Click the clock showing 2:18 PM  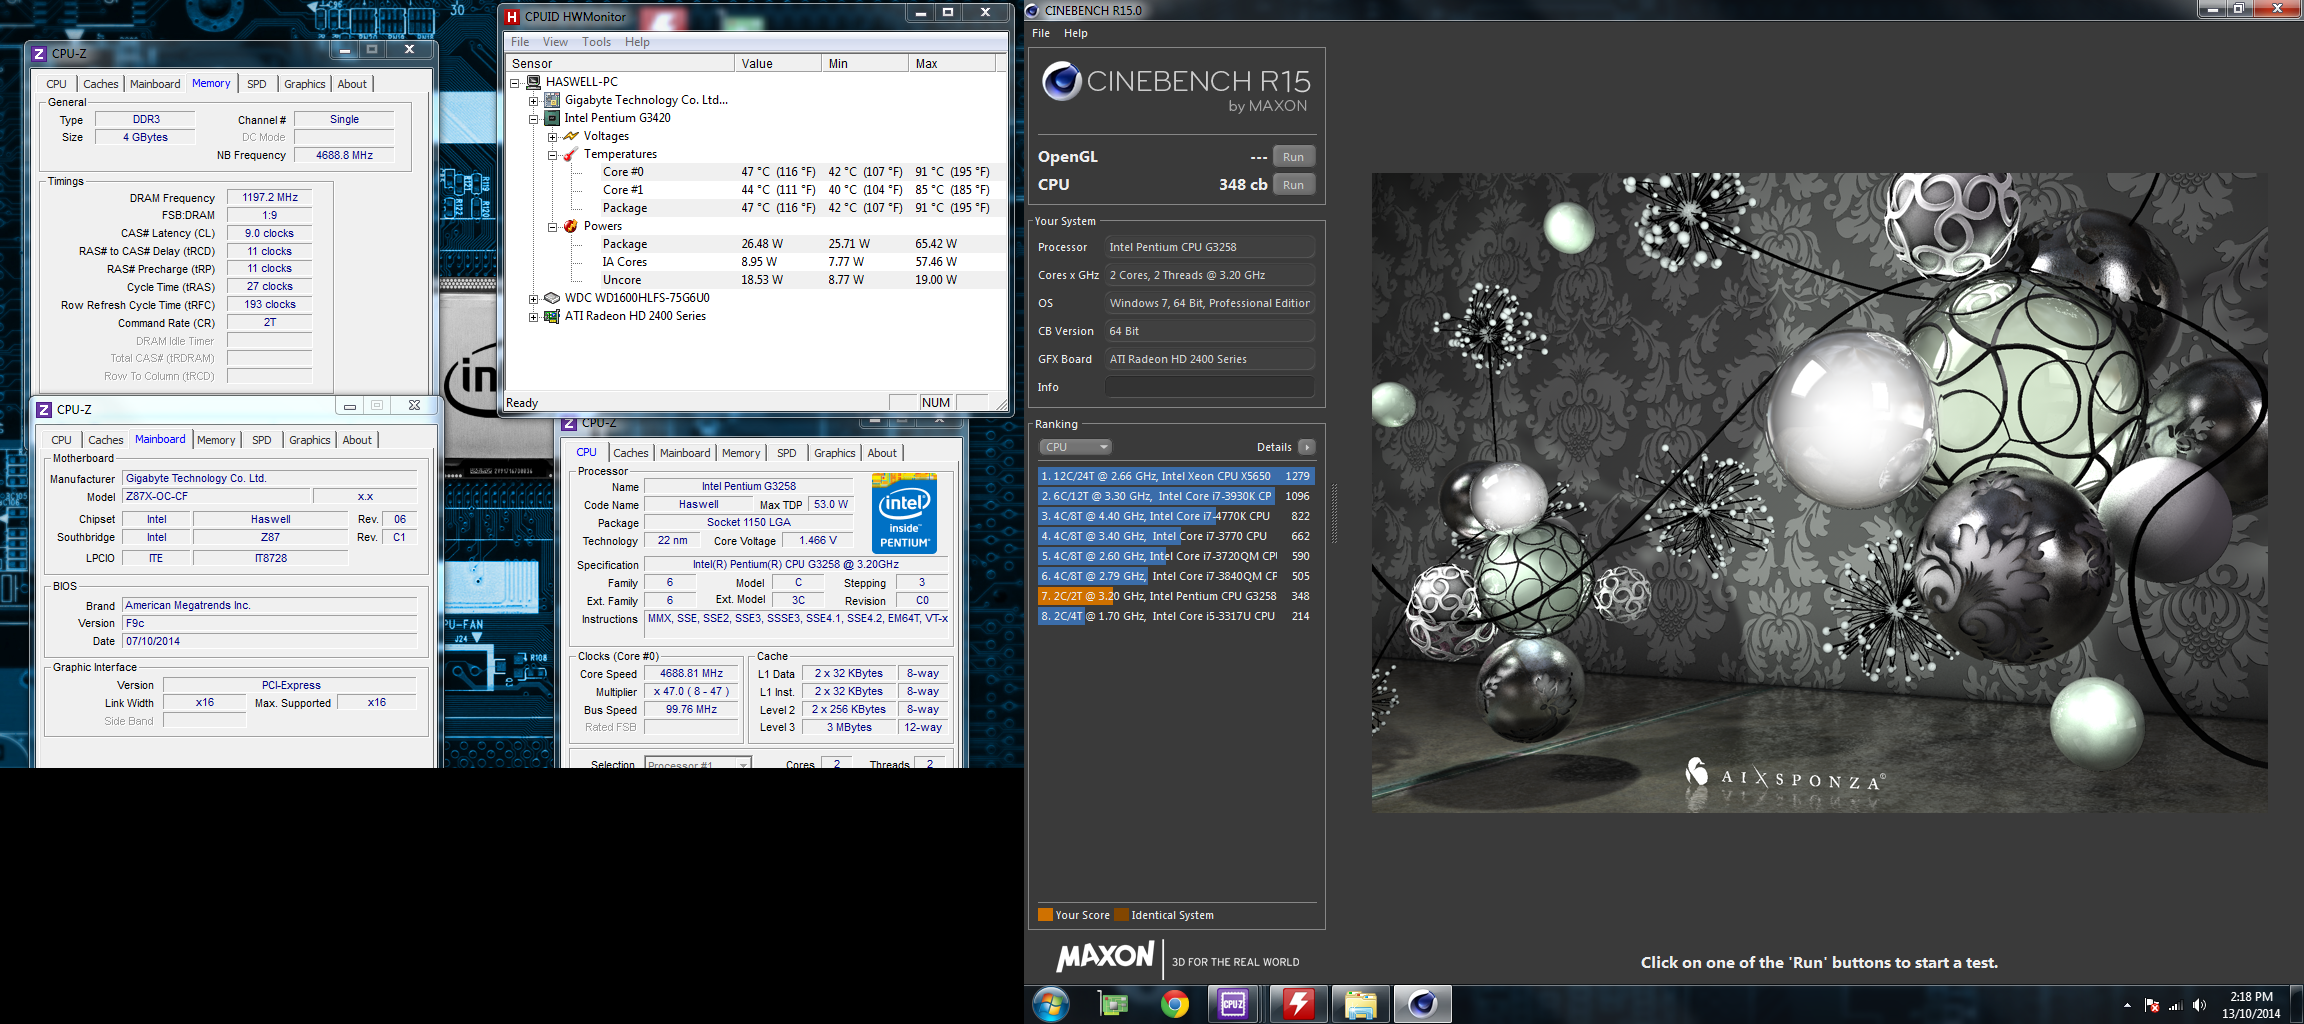click(2251, 997)
